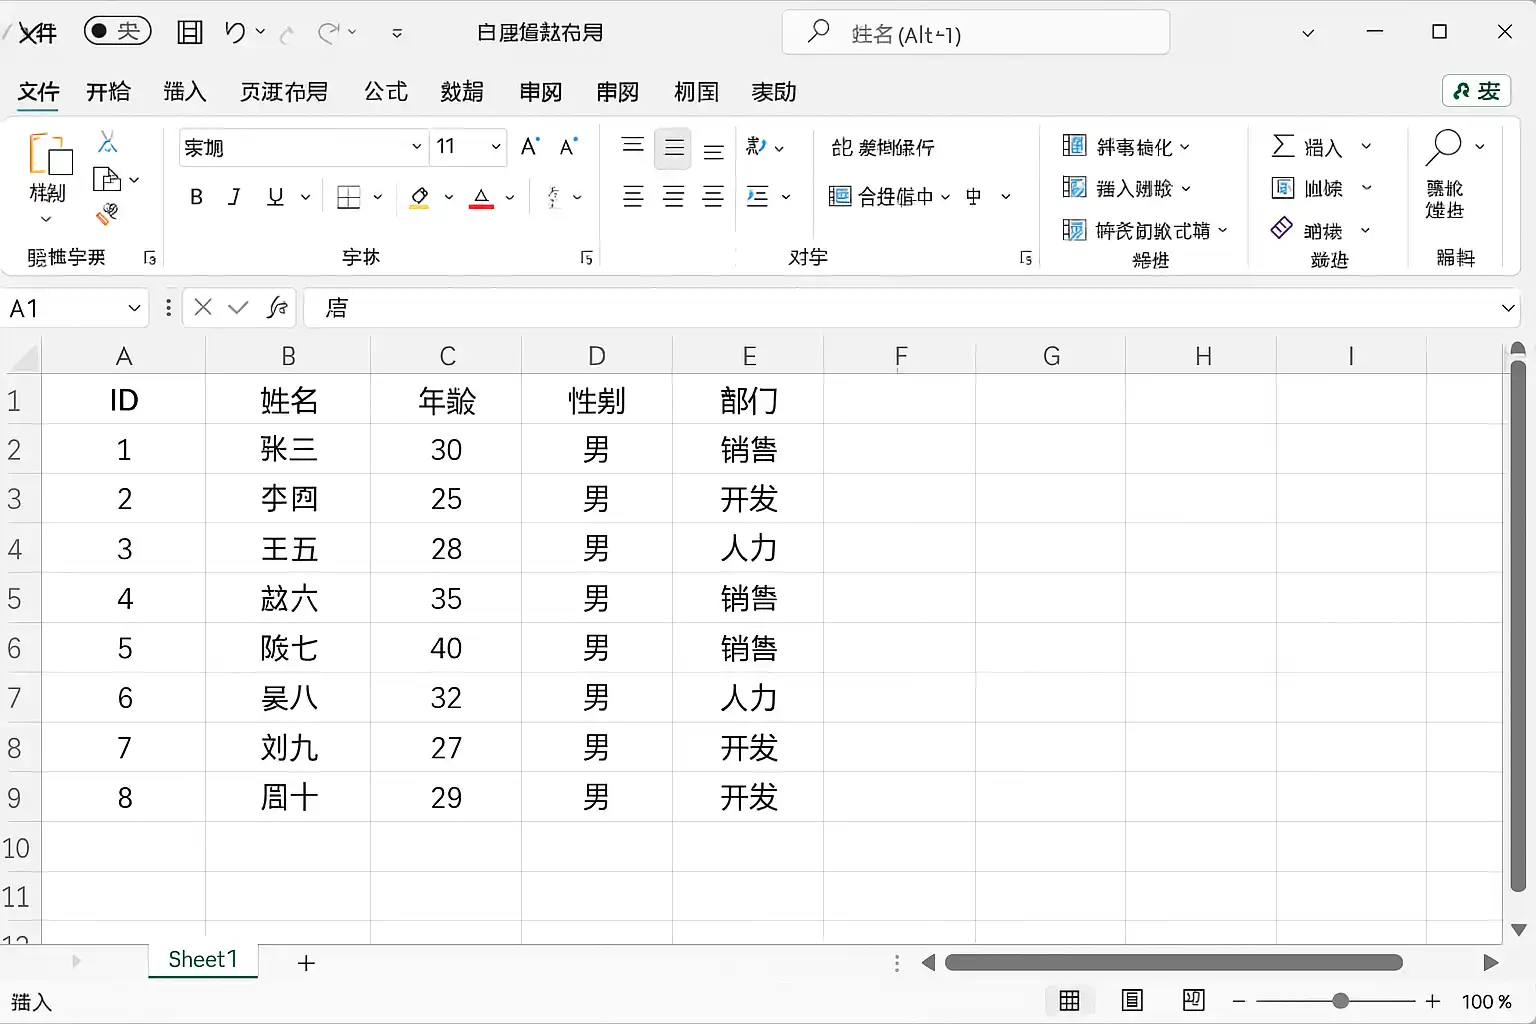Click the green share button top right

click(x=1476, y=91)
